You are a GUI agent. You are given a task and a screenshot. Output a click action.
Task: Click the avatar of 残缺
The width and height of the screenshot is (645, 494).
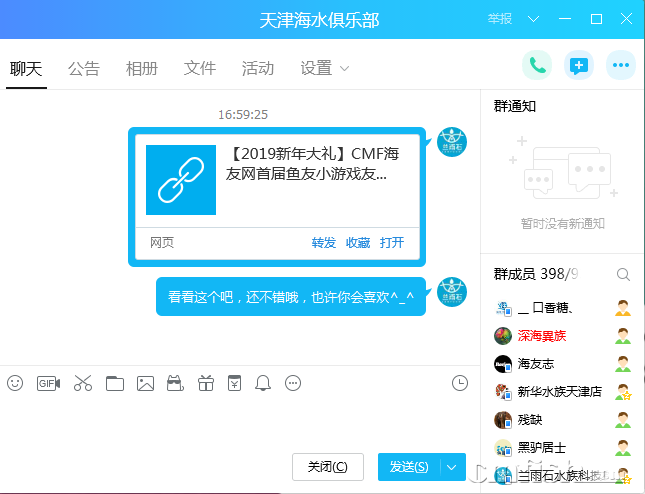[x=503, y=420]
